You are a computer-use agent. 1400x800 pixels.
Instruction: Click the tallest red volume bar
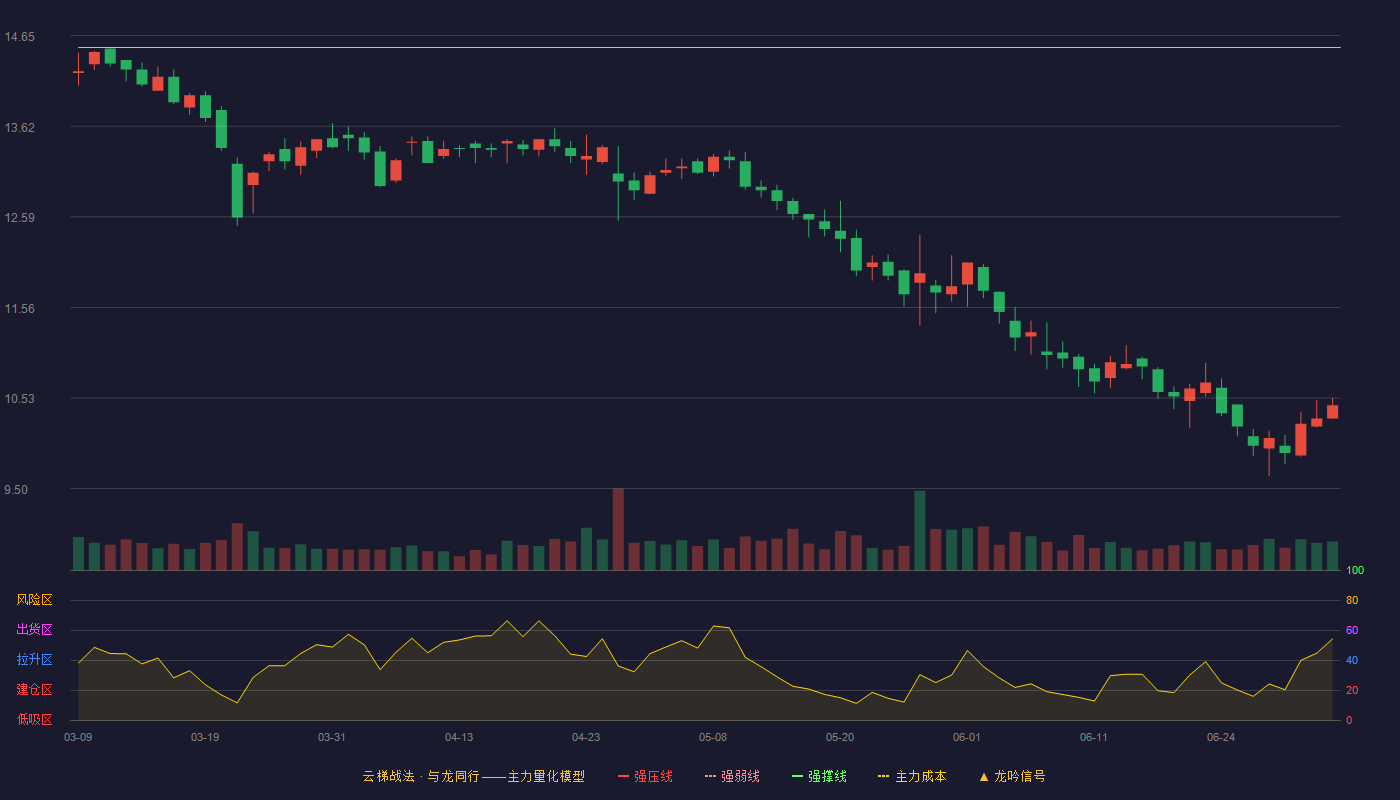point(618,529)
